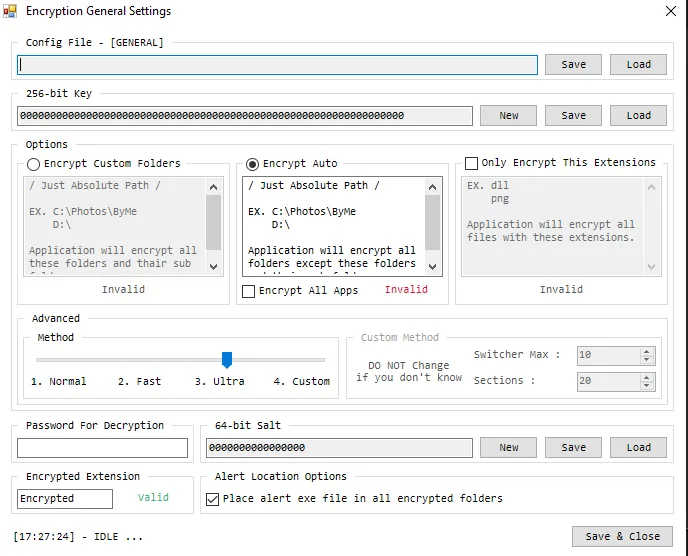Load a 256-bit Key
Image resolution: width=688 pixels, height=556 pixels.
tap(638, 115)
